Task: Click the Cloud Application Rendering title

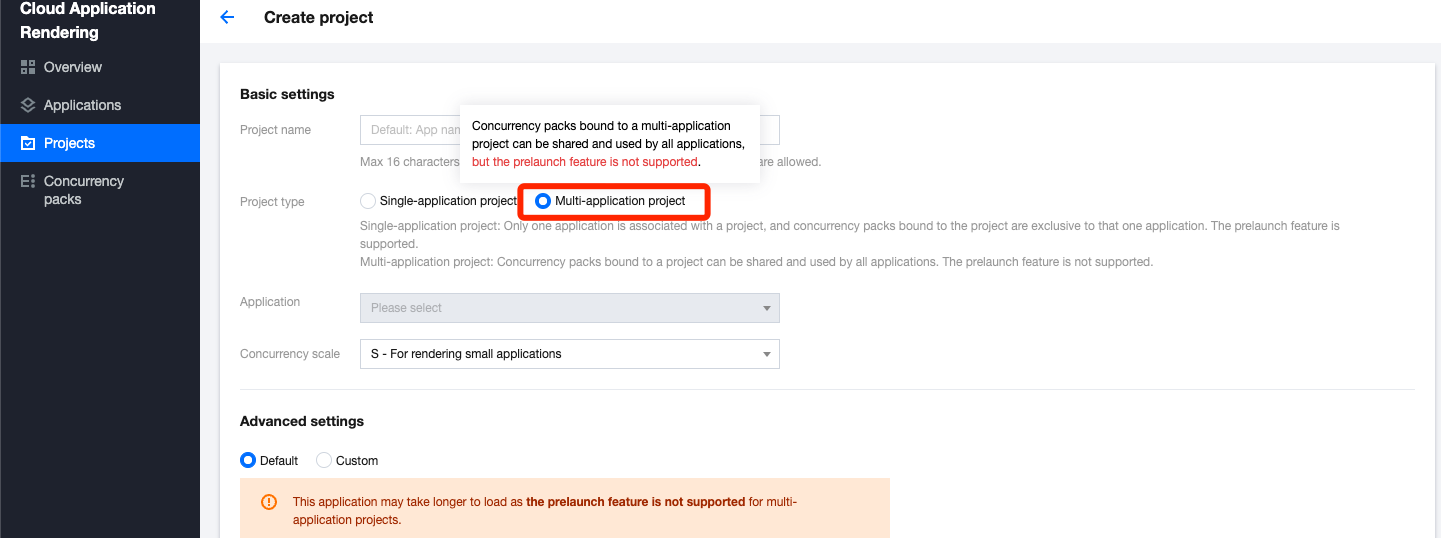Action: [88, 20]
